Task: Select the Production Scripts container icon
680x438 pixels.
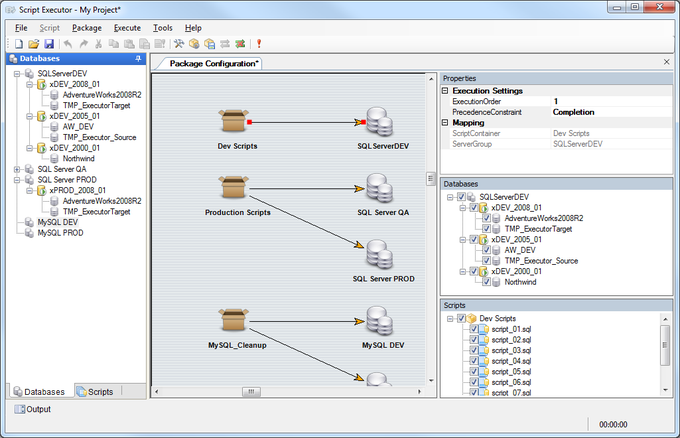Action: pyautogui.click(x=232, y=188)
